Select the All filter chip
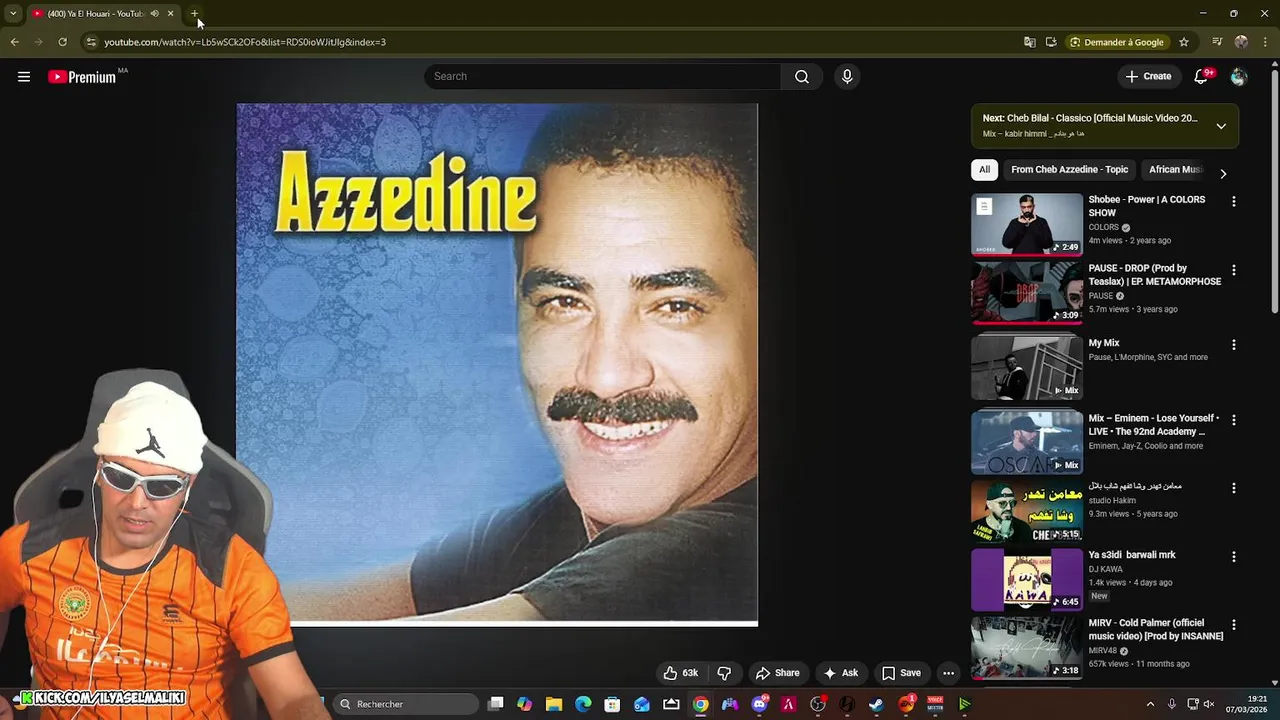The height and width of the screenshot is (720, 1280). 984,170
